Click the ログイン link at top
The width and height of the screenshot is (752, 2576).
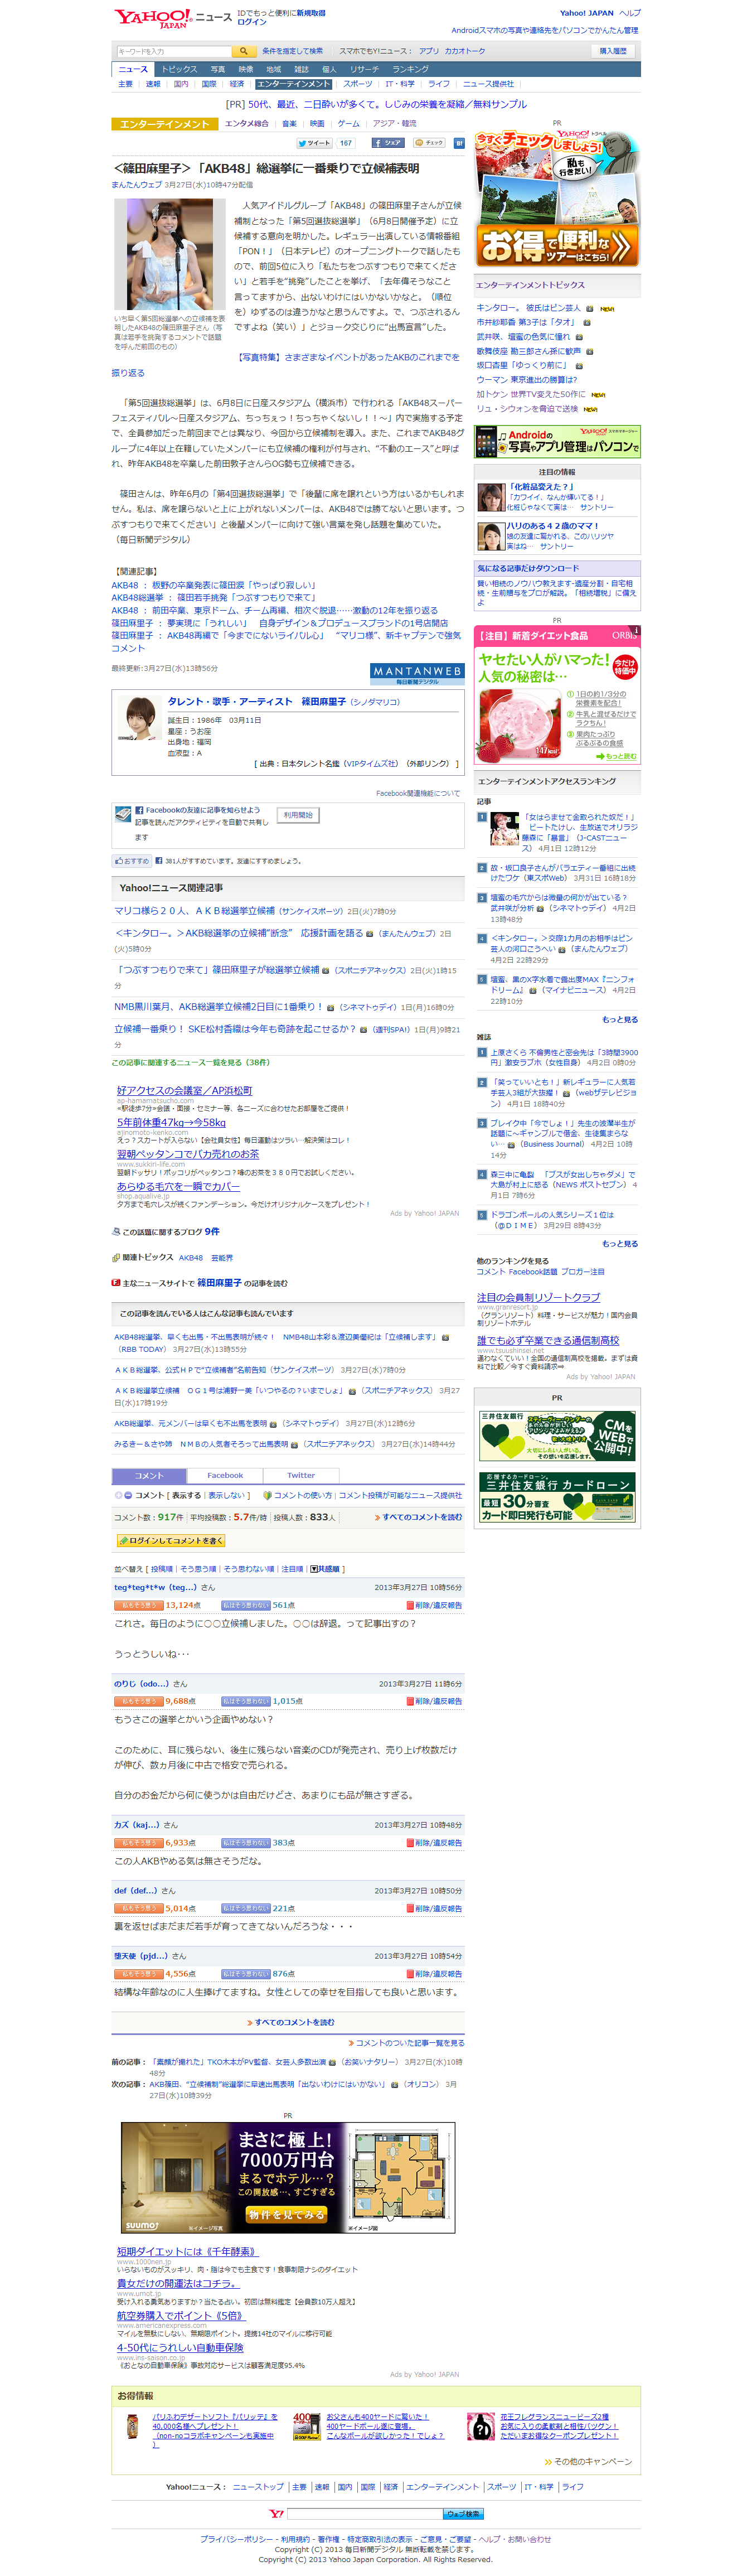pos(251,22)
